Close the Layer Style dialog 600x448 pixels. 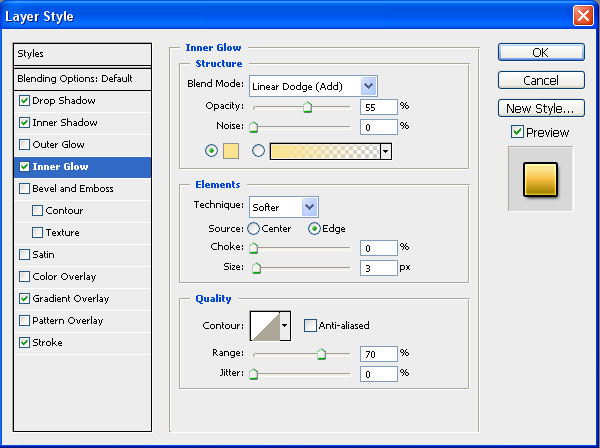coord(583,16)
